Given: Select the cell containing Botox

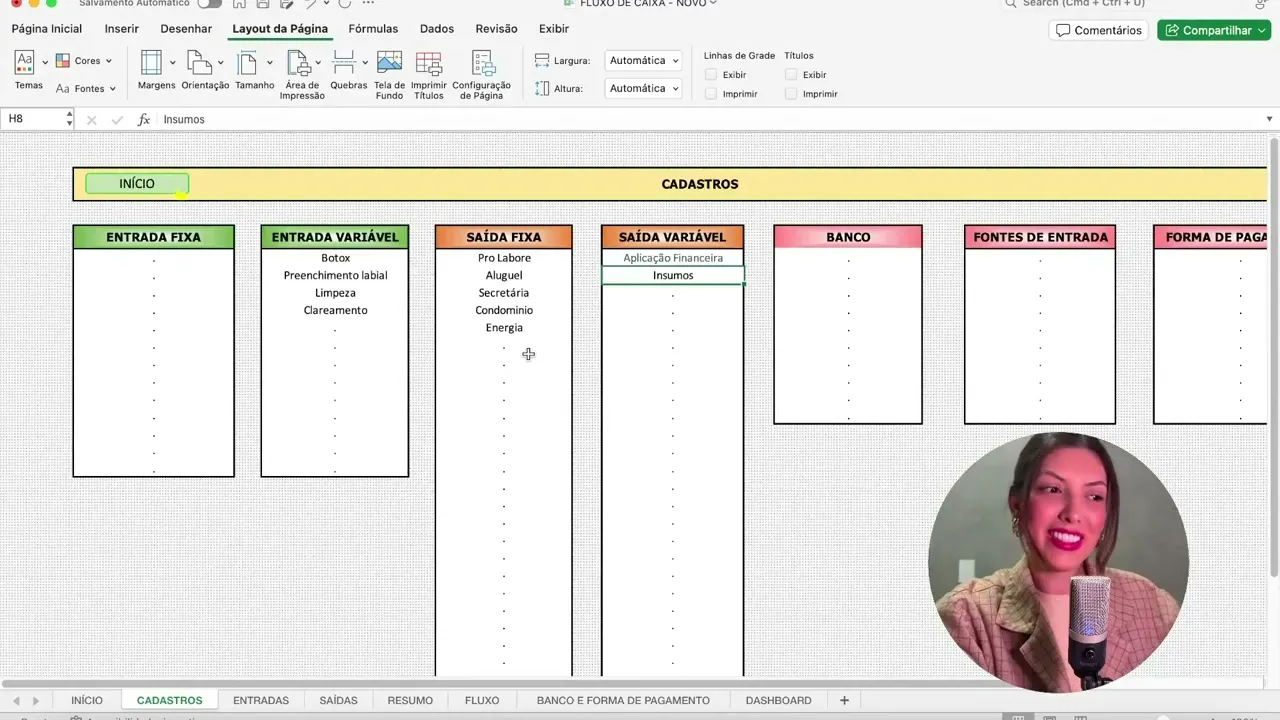Looking at the screenshot, I should tap(335, 258).
